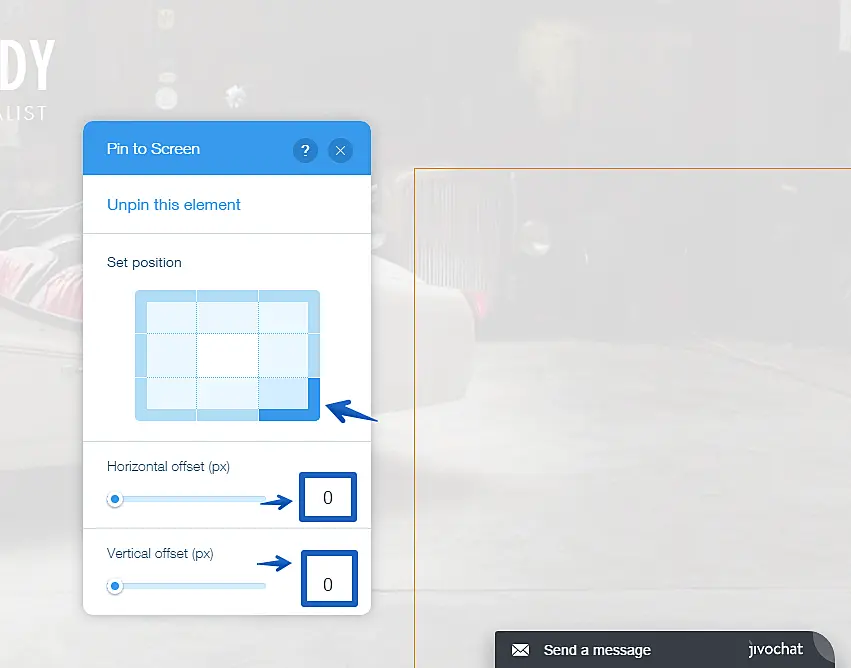Screen dimensions: 851x668
Task: Click the Vertical offset slider handle
Action: (115, 586)
